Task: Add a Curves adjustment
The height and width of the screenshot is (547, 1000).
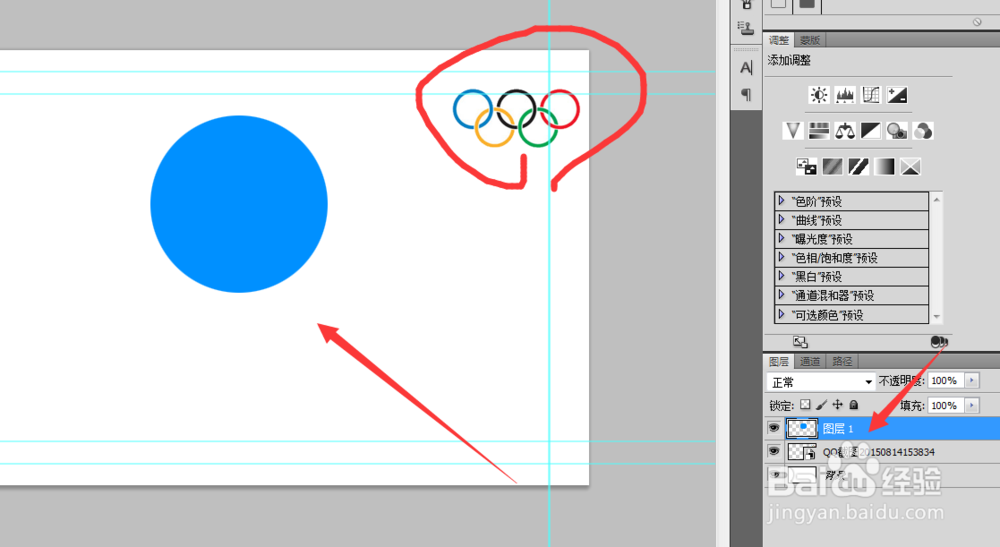Action: tap(871, 95)
